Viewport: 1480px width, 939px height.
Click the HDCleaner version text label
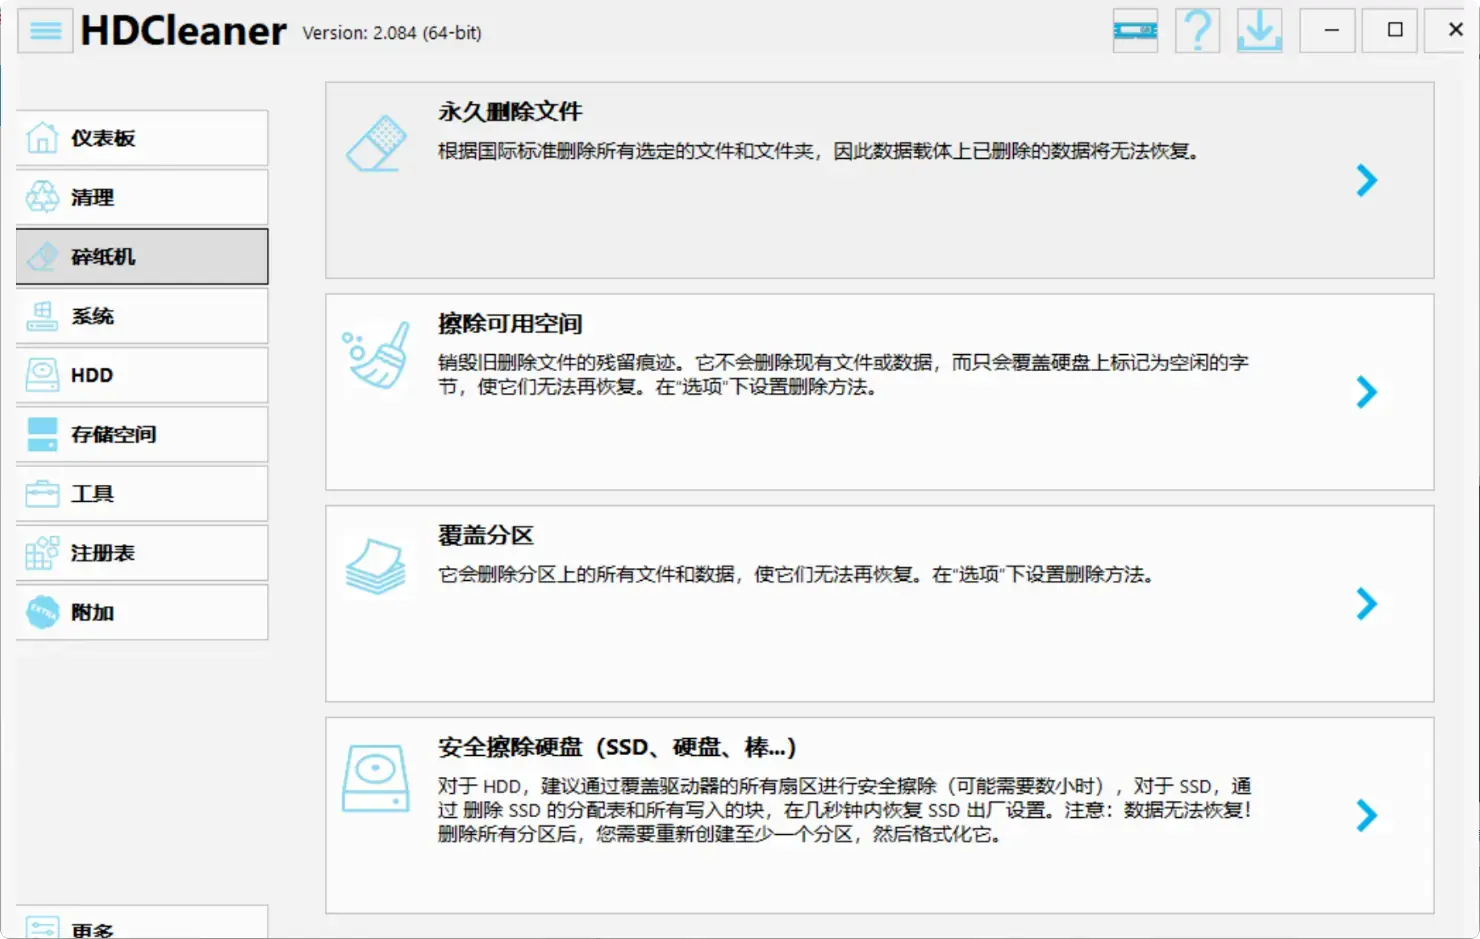pos(390,32)
